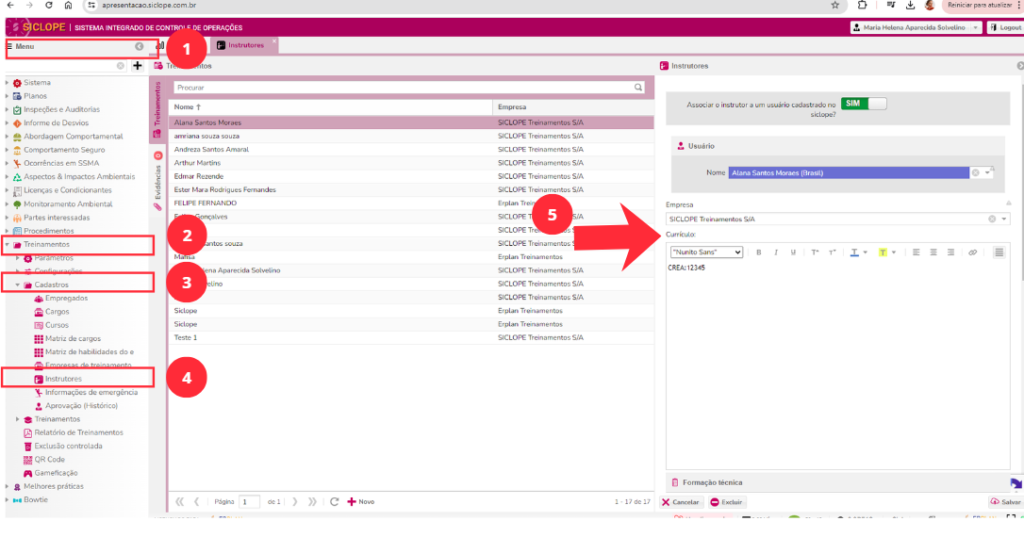Click the center align icon in editor
This screenshot has width=1024, height=537.
click(x=933, y=252)
